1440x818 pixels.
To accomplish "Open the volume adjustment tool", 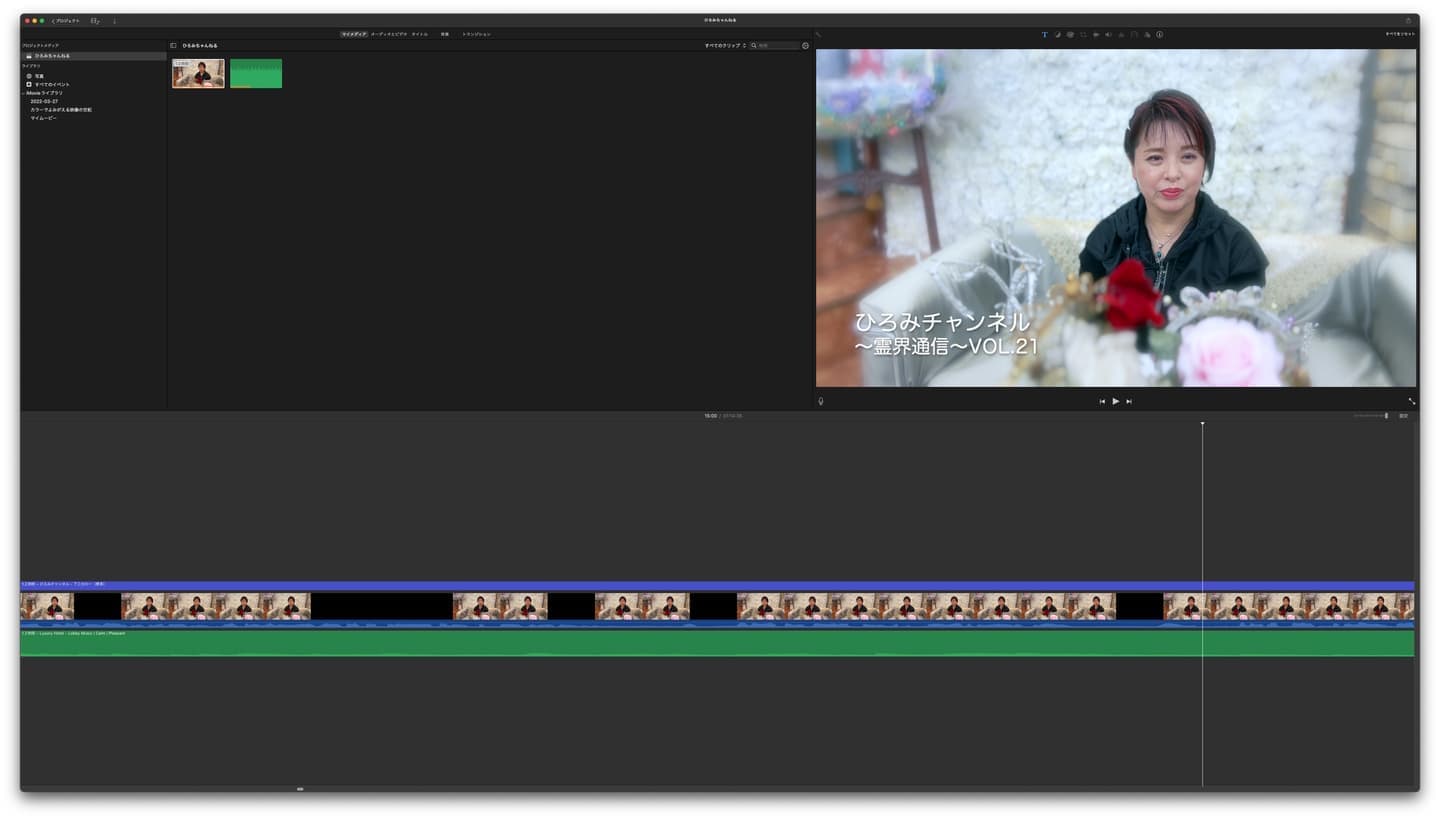I will tap(1108, 34).
